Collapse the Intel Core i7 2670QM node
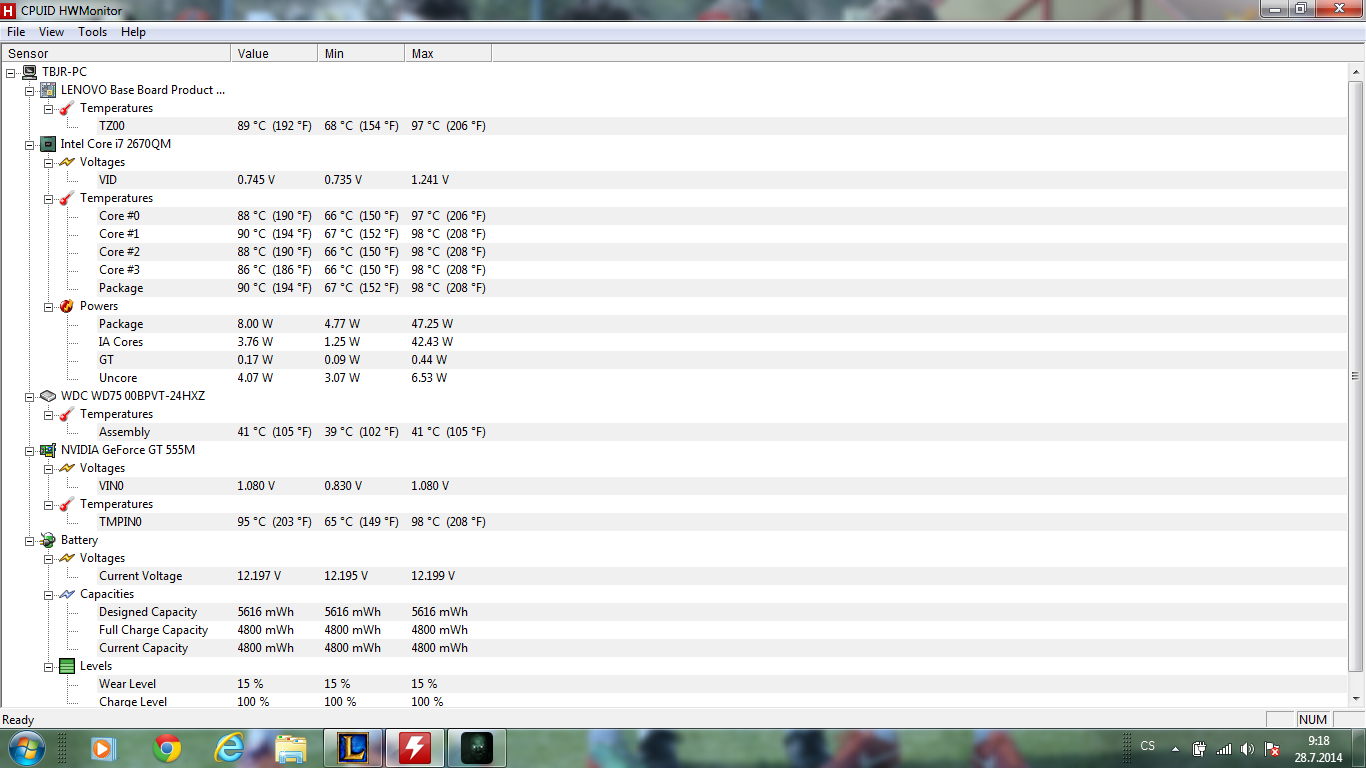 click(x=30, y=144)
